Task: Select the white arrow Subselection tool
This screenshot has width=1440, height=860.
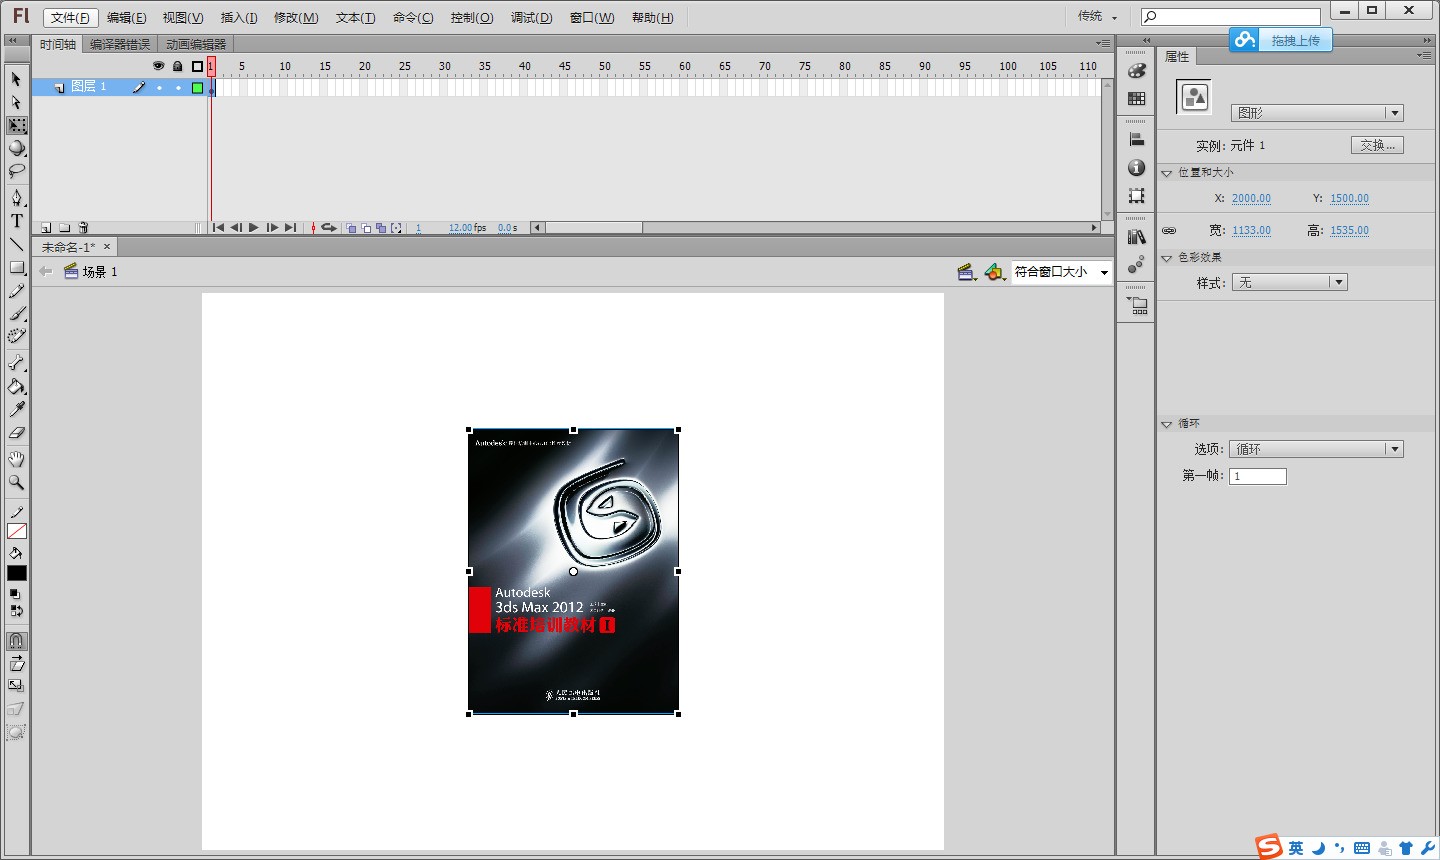Action: (x=16, y=102)
